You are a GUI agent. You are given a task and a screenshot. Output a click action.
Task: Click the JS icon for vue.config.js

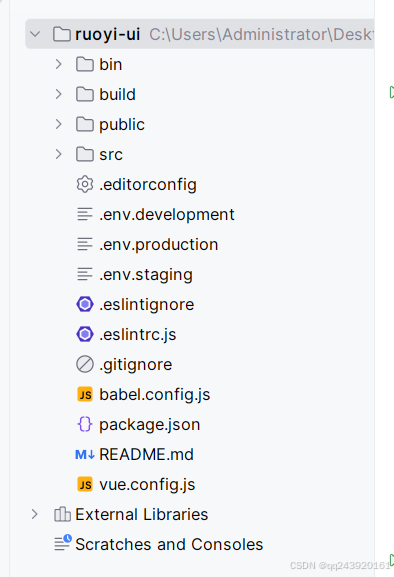[85, 484]
